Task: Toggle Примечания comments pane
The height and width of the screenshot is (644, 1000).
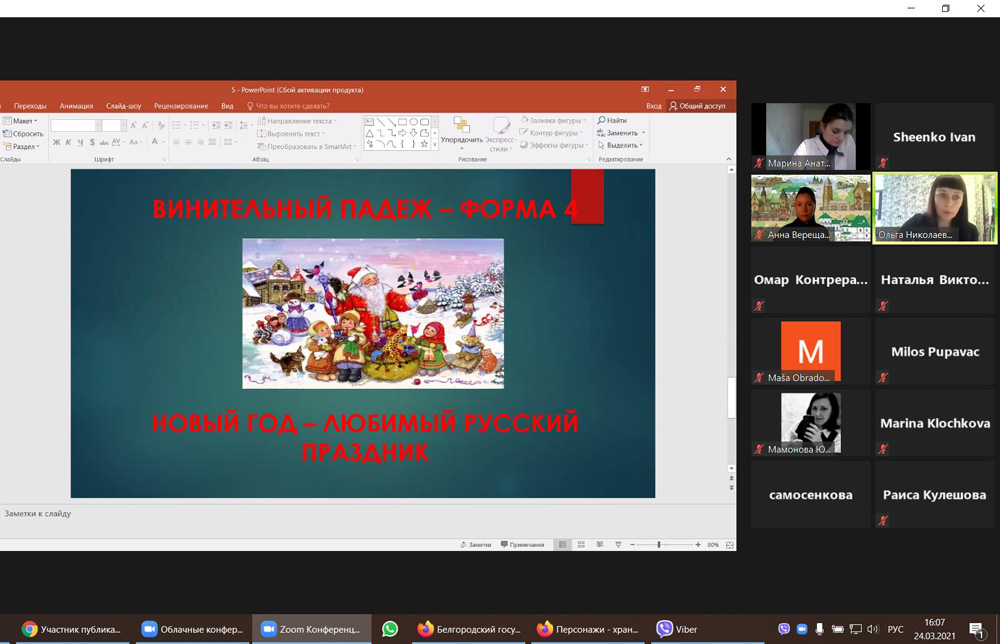Action: pos(523,545)
